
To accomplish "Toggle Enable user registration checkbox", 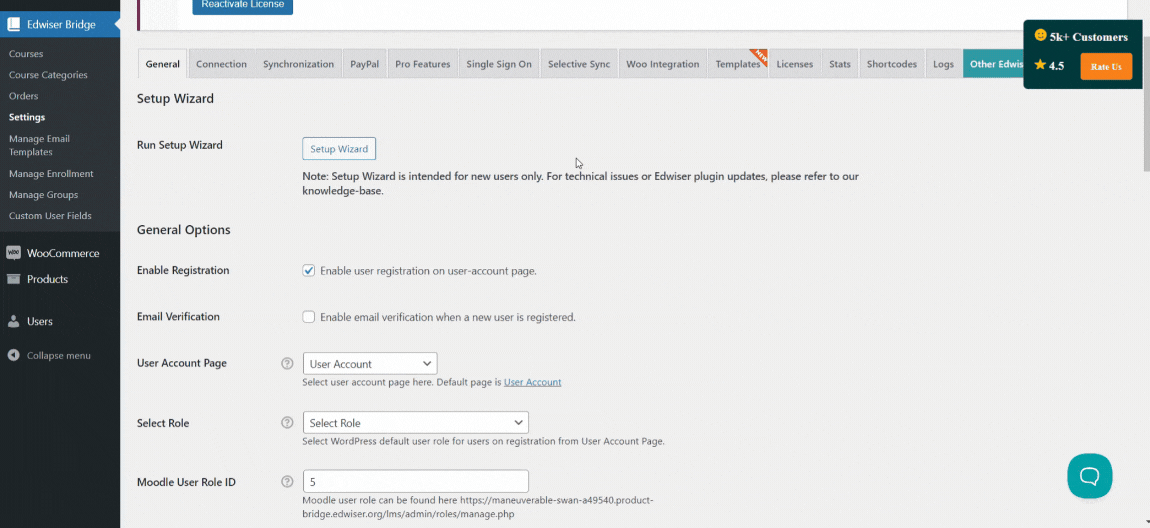I will 309,271.
